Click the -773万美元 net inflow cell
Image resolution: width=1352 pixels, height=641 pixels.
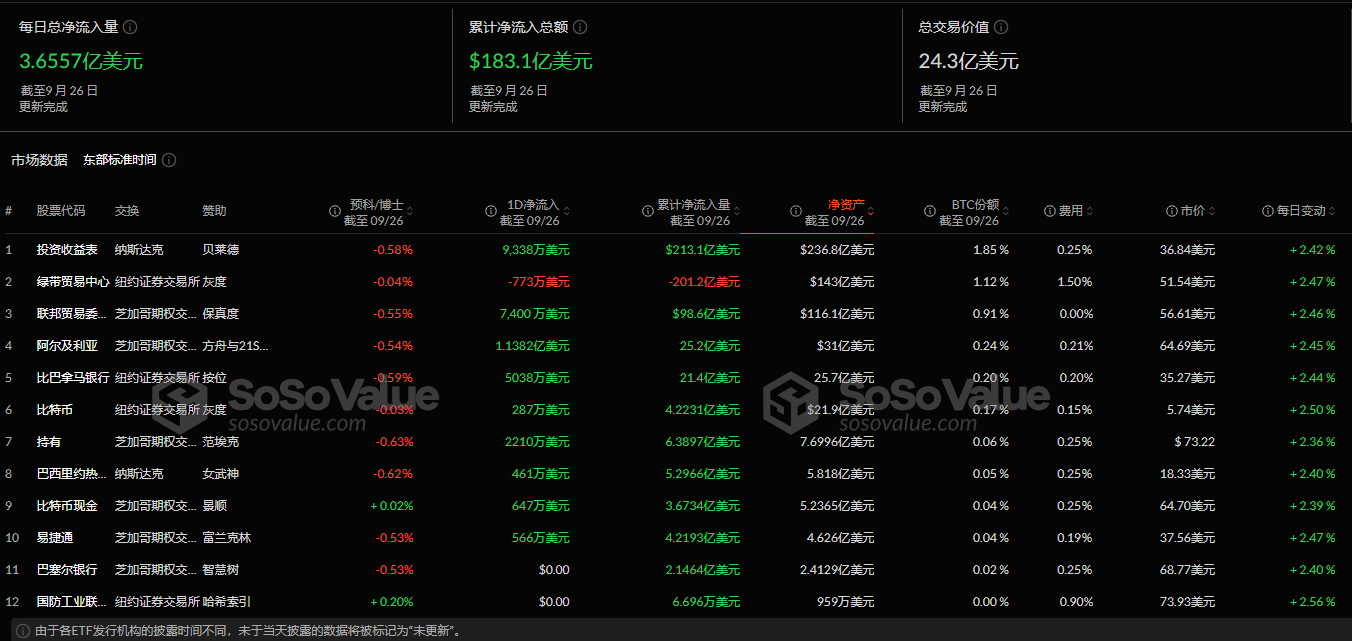538,282
